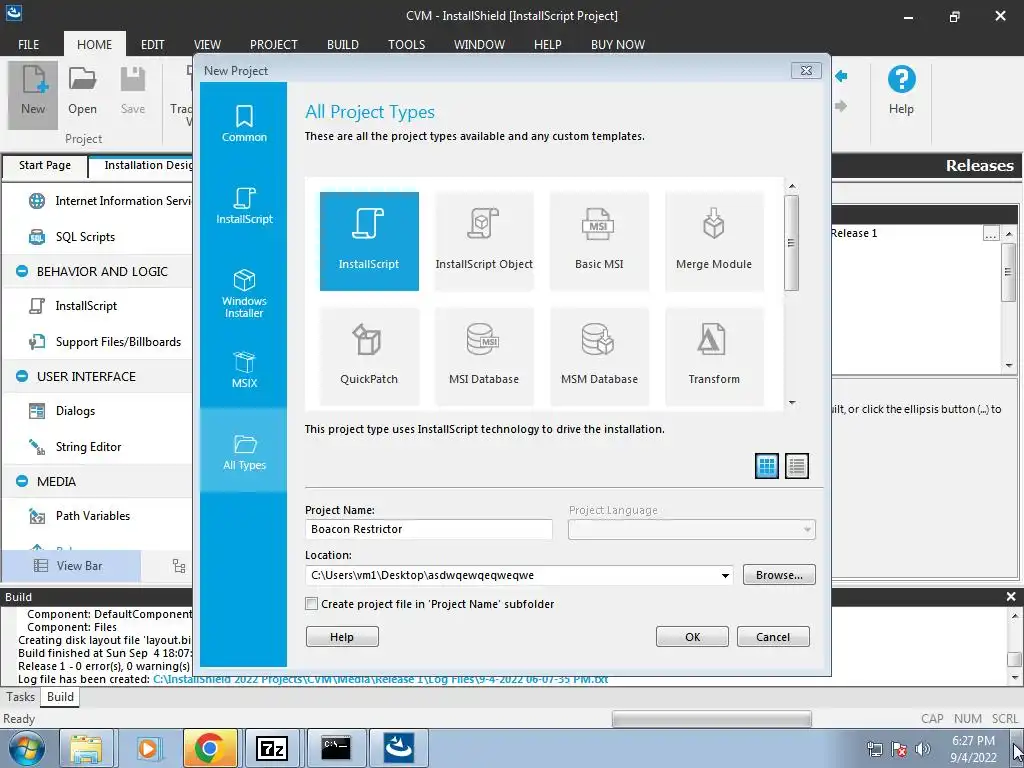Screen dimensions: 1024x768
Task: Click the Help ribbon icon
Action: pyautogui.click(x=901, y=90)
